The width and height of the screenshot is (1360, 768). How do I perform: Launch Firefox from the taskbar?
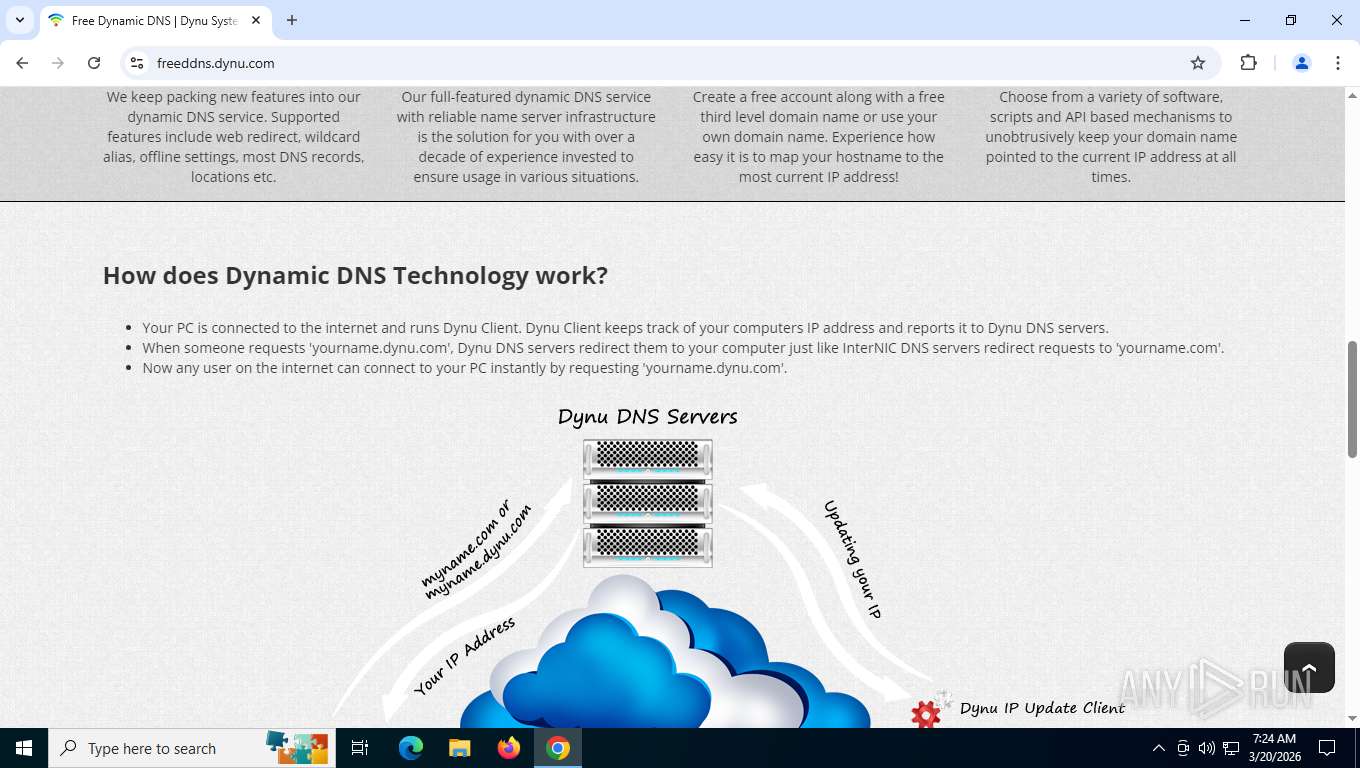[x=509, y=748]
